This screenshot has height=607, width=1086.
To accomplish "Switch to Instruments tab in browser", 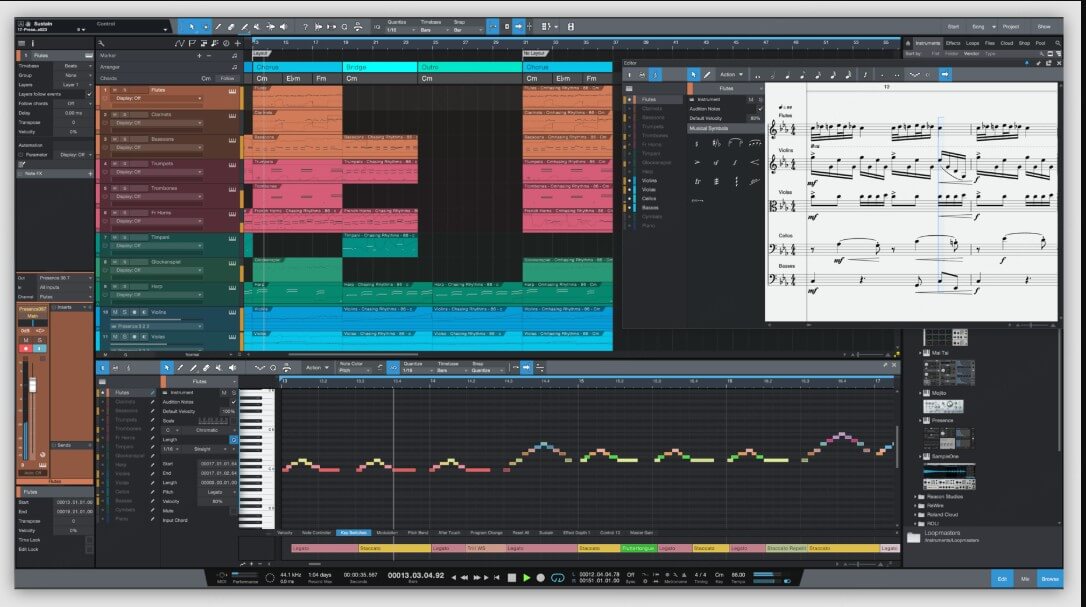I will [x=927, y=43].
